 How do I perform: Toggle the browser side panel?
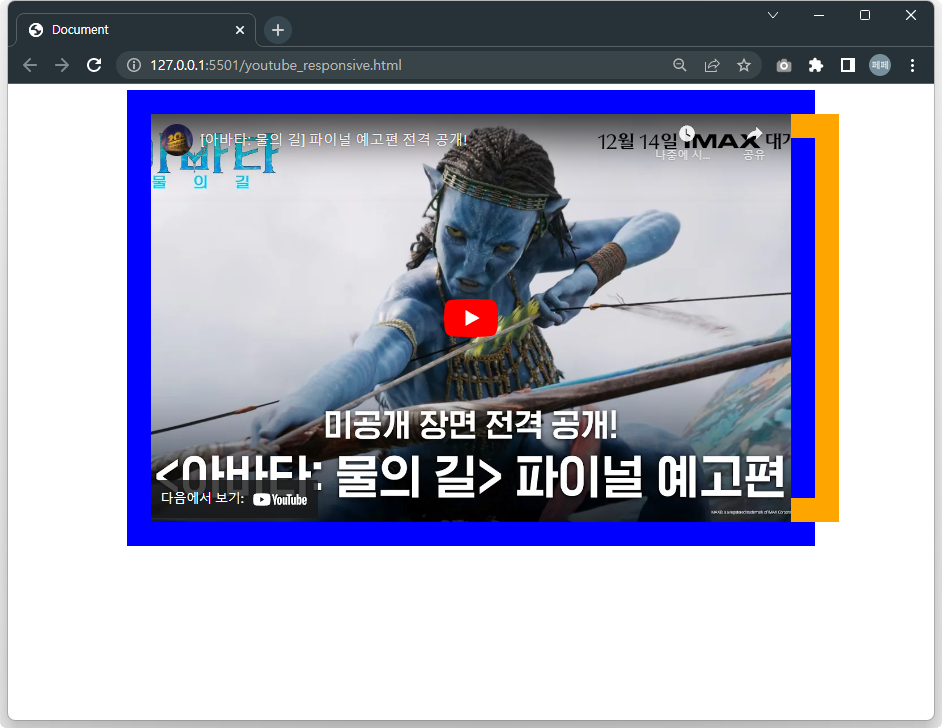point(848,65)
